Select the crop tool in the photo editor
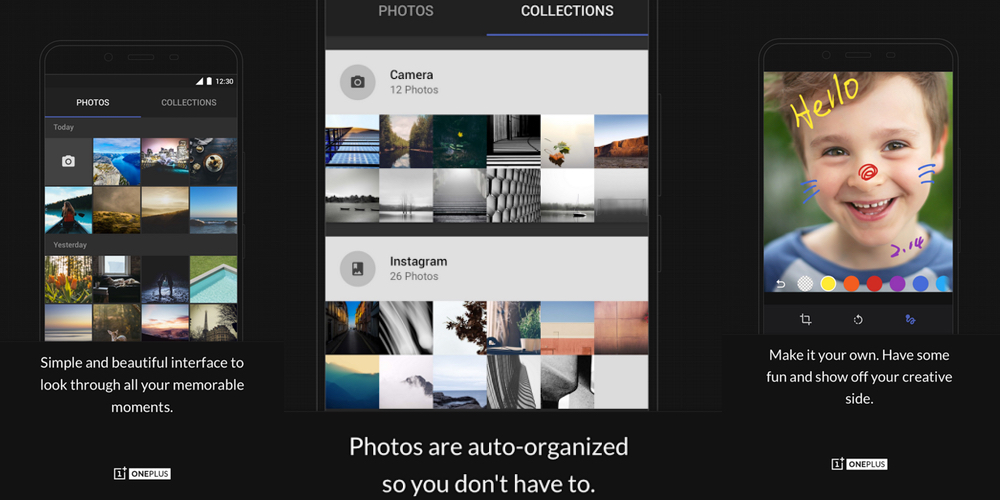This screenshot has width=1000, height=500. (x=805, y=319)
